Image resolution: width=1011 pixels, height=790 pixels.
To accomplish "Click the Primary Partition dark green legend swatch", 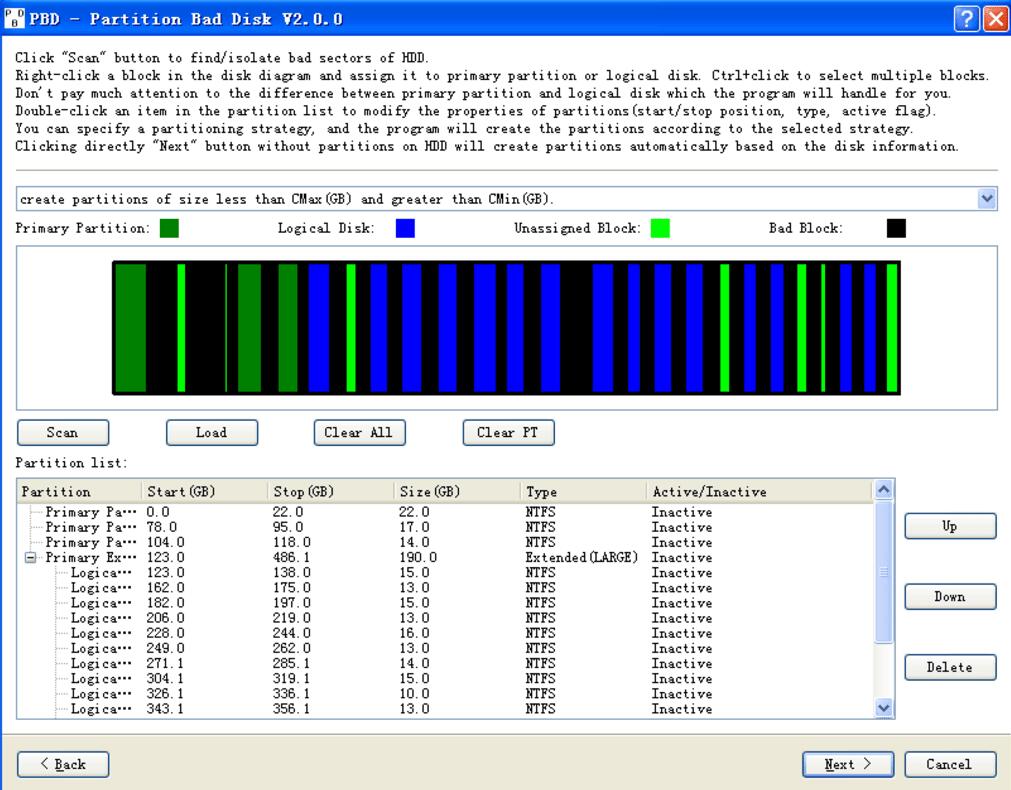I will [x=170, y=228].
